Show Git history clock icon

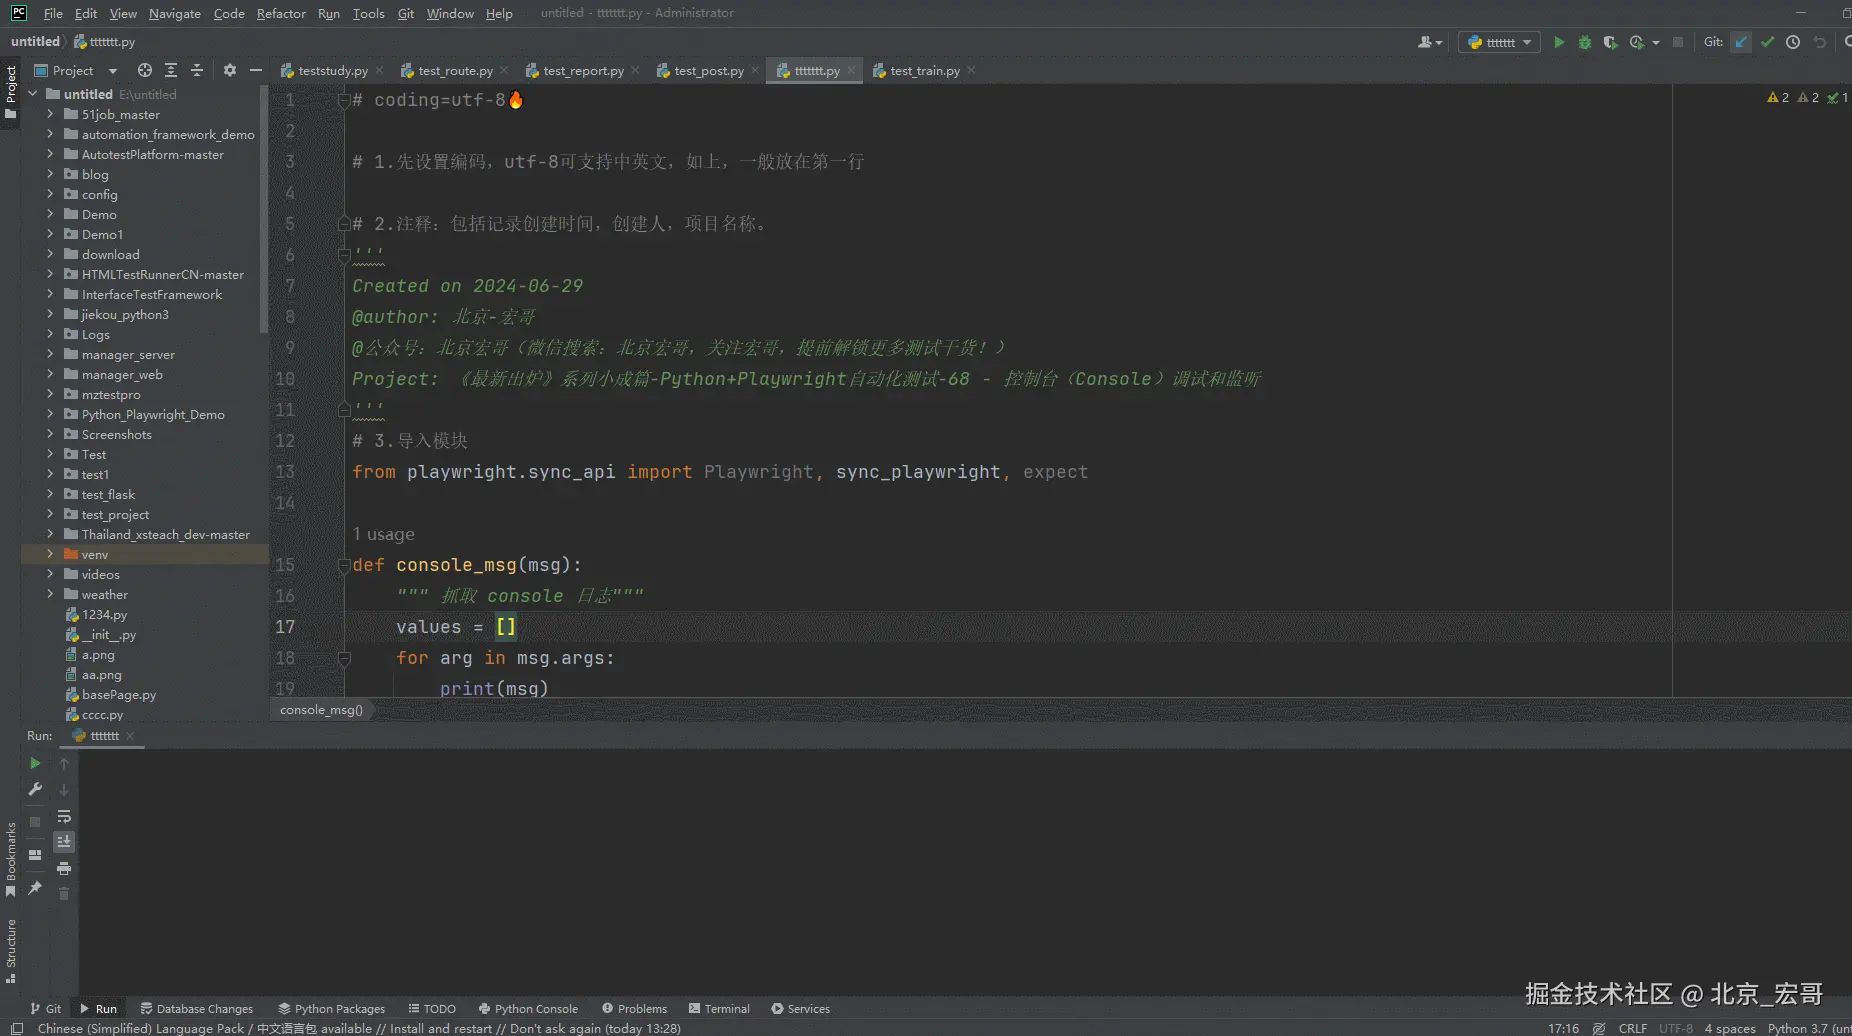[1793, 42]
